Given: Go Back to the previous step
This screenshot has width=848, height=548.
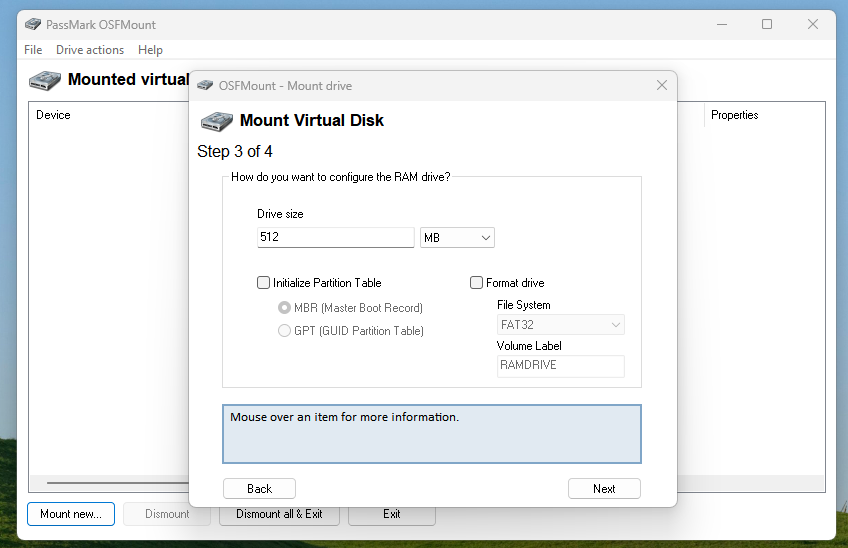Looking at the screenshot, I should pyautogui.click(x=259, y=489).
